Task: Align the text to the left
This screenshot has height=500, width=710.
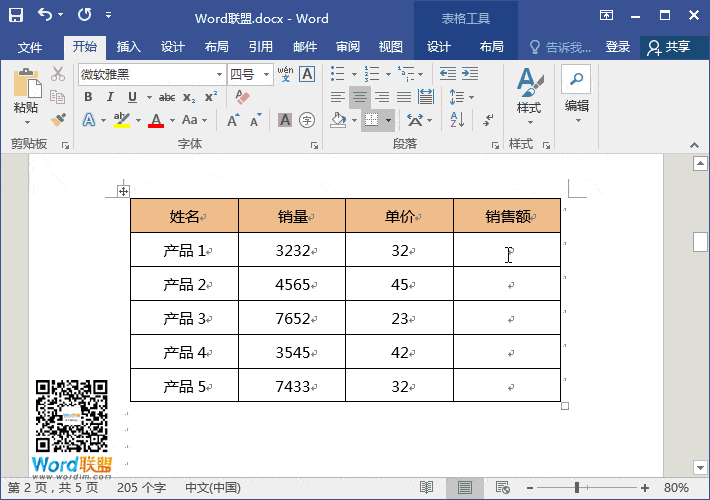Action: point(337,97)
